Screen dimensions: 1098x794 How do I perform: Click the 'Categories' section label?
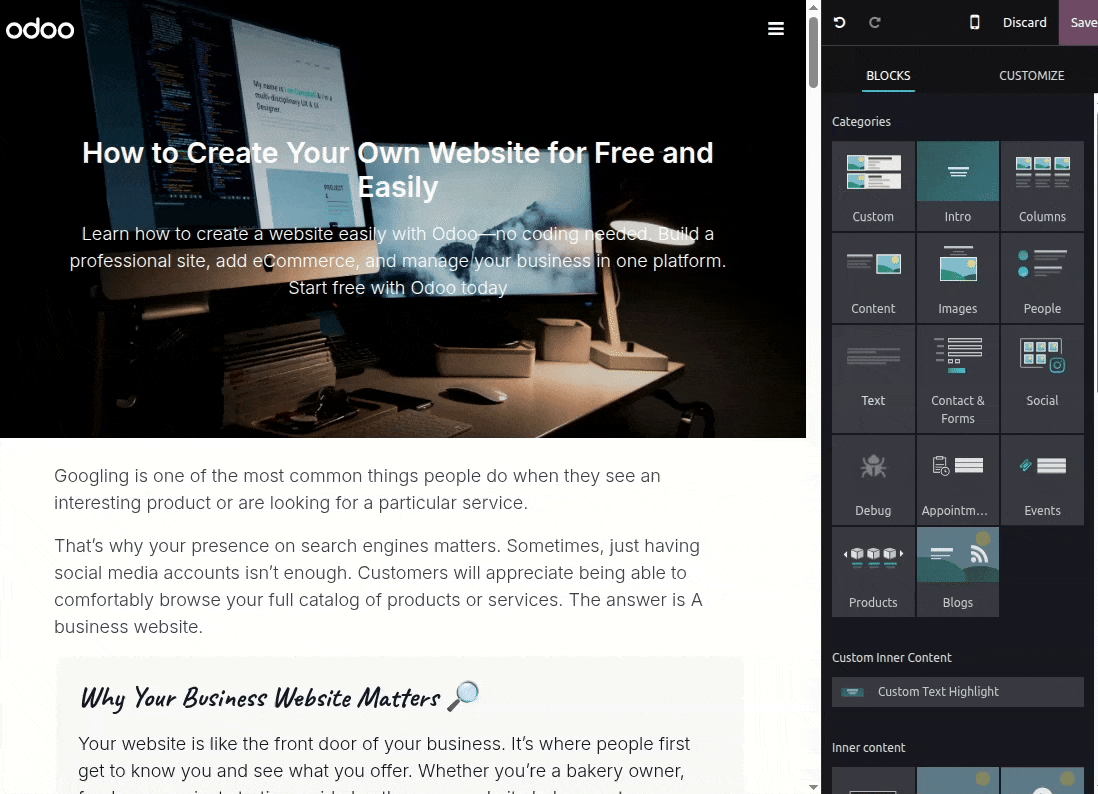[x=861, y=121]
